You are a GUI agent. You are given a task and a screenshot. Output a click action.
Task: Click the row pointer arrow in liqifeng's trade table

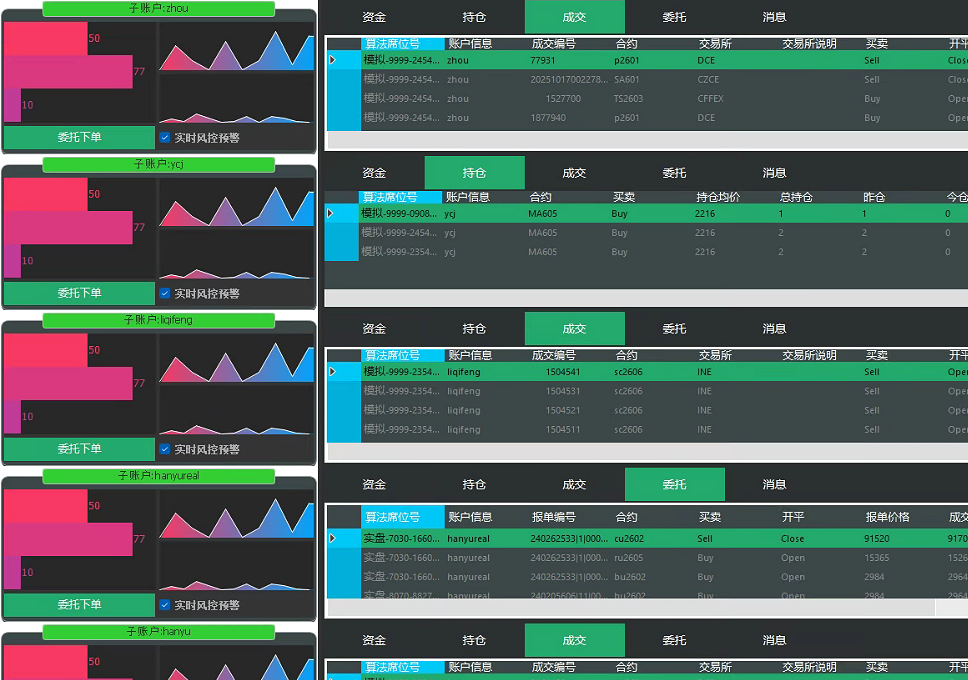tap(332, 372)
